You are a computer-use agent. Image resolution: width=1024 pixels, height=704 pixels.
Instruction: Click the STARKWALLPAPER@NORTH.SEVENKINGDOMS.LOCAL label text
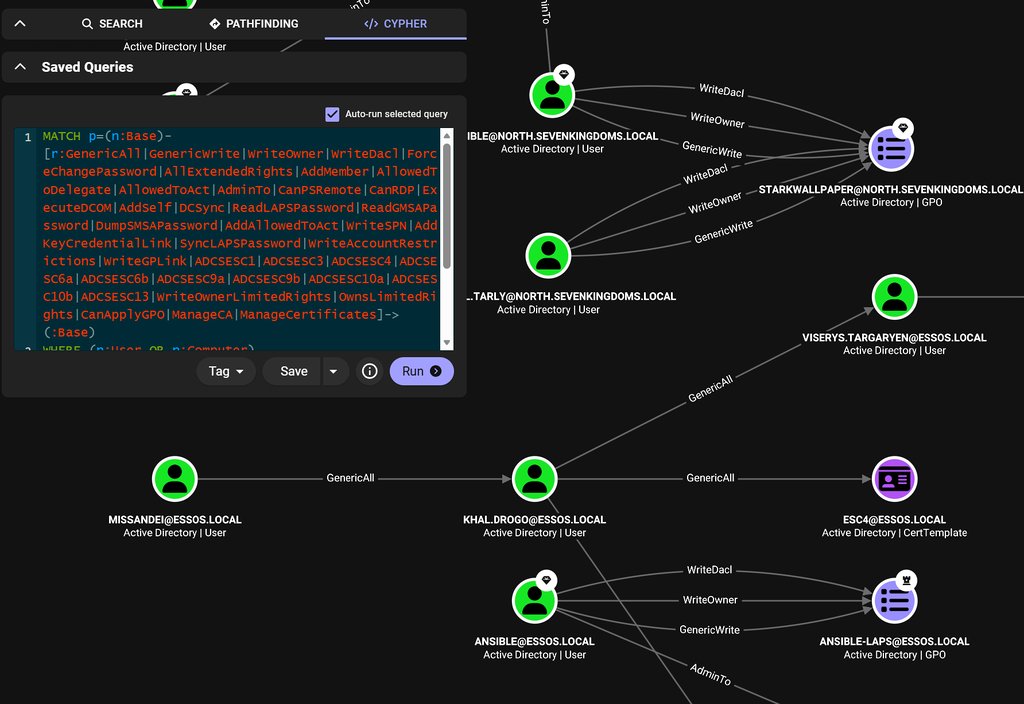coord(891,189)
